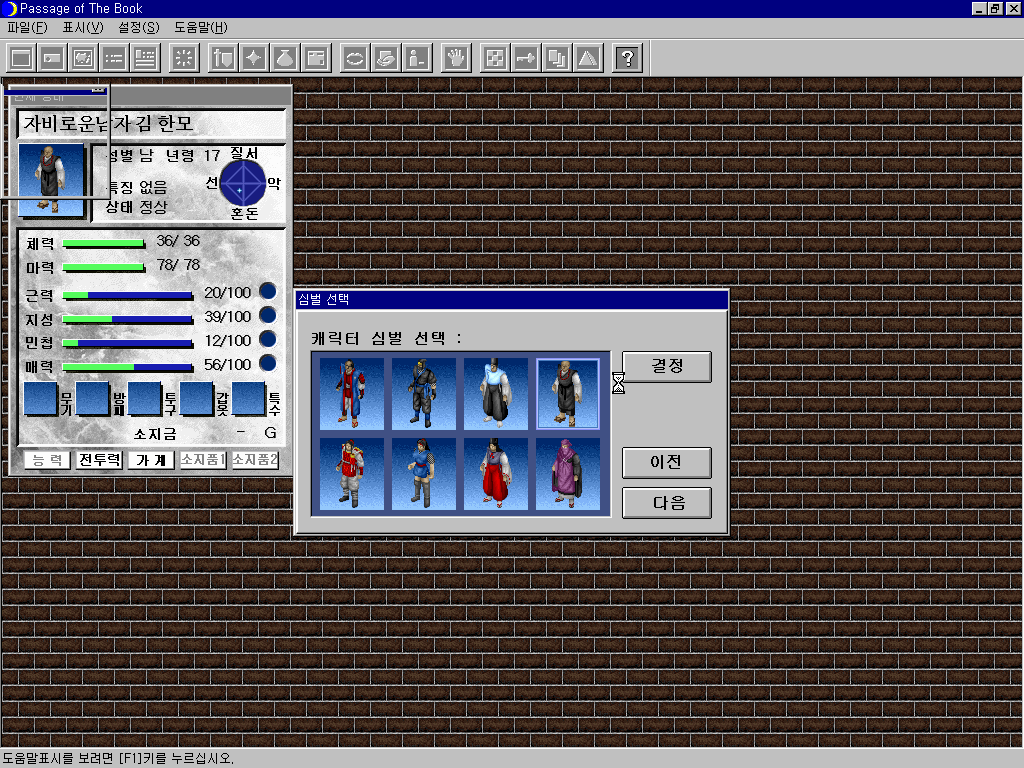Click the alignment compass circle
The image size is (1024, 768).
pyautogui.click(x=243, y=183)
